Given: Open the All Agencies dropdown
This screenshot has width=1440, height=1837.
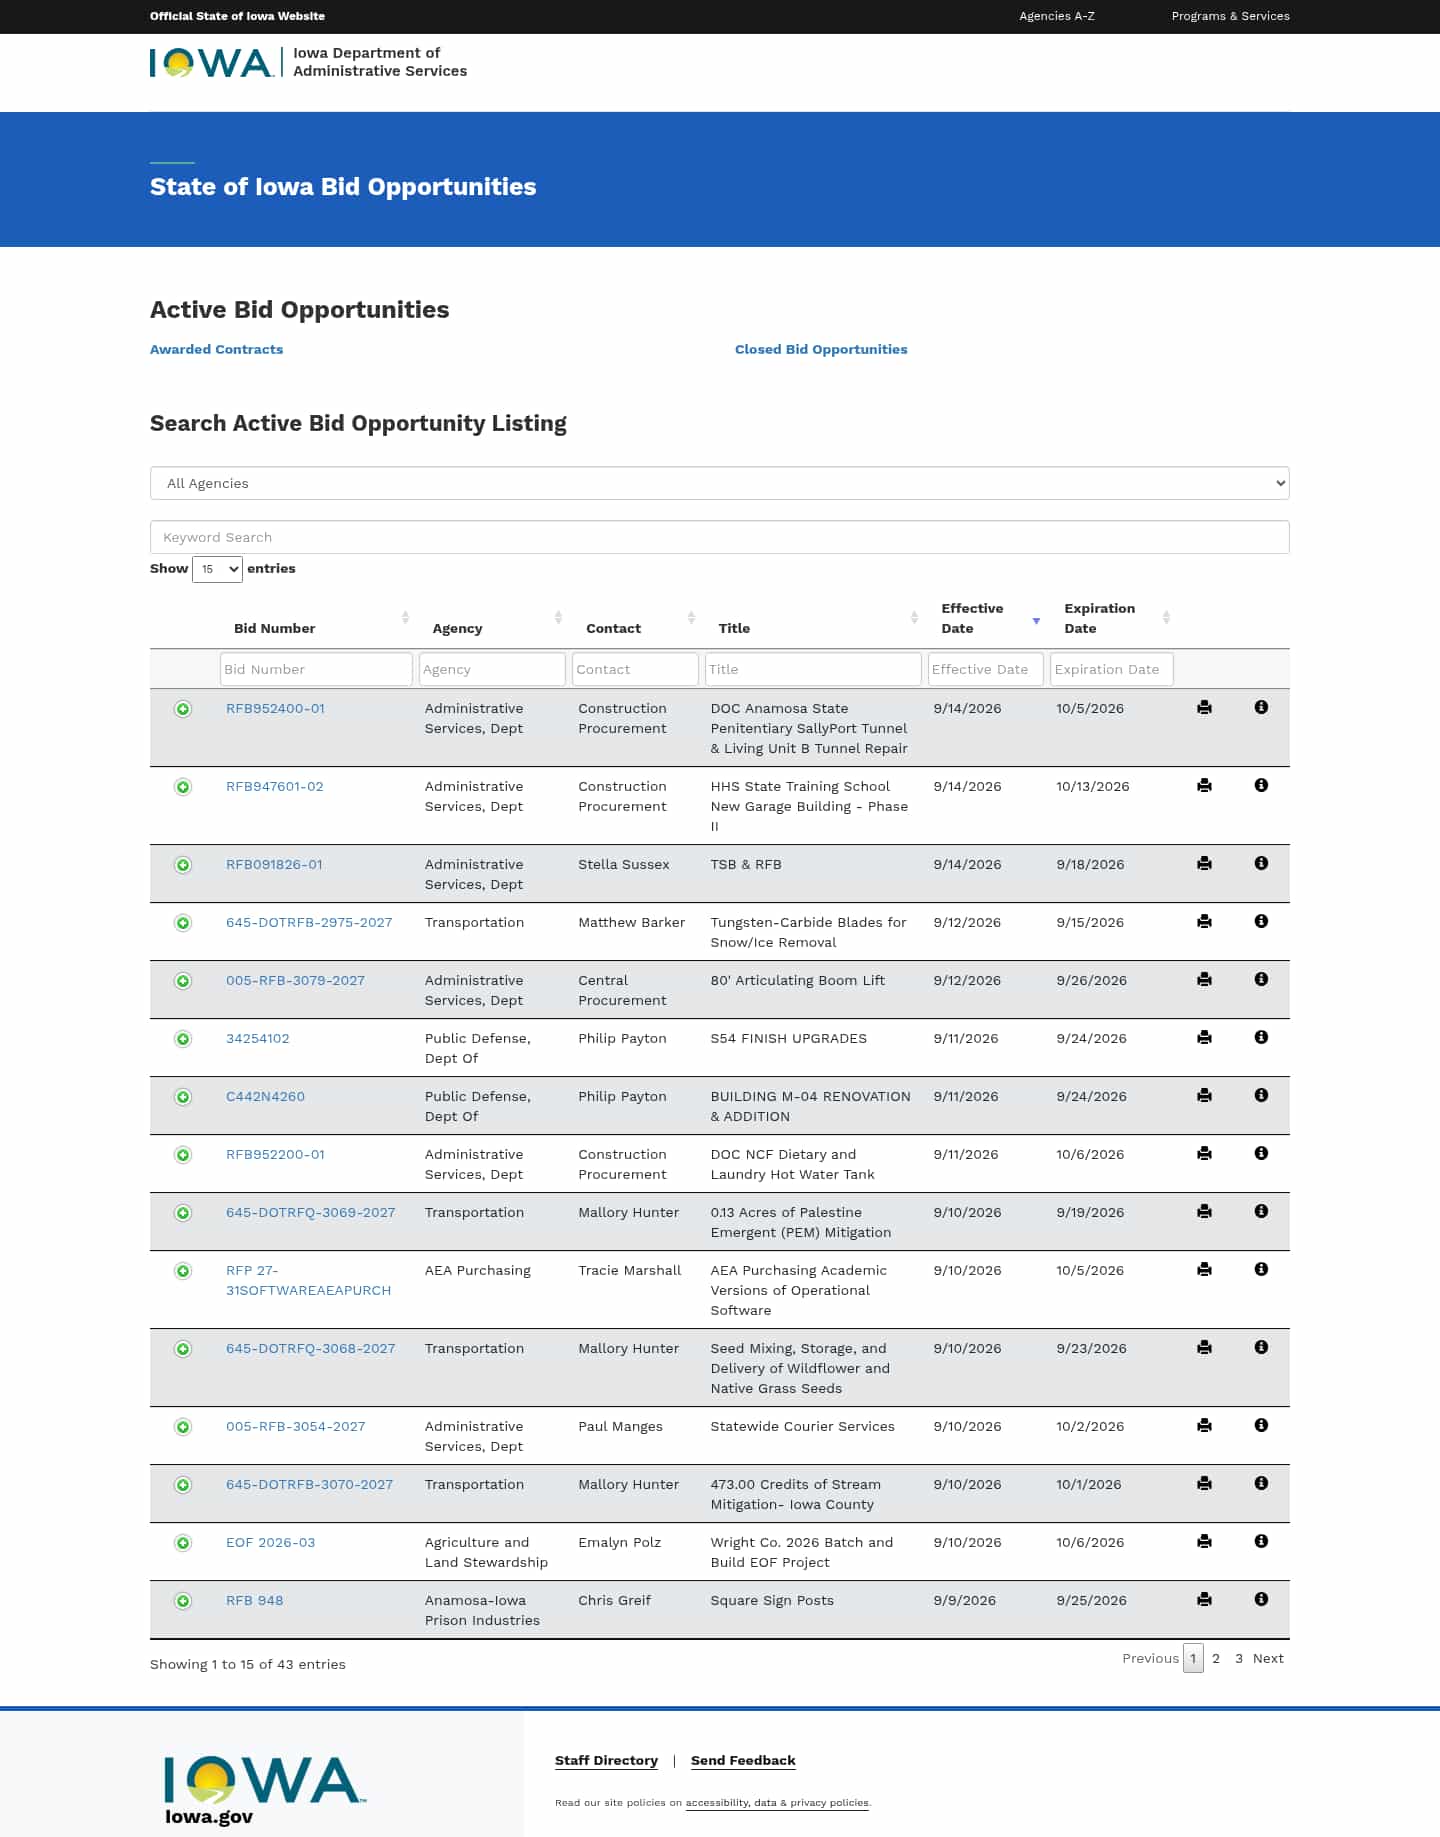Looking at the screenshot, I should coord(719,483).
